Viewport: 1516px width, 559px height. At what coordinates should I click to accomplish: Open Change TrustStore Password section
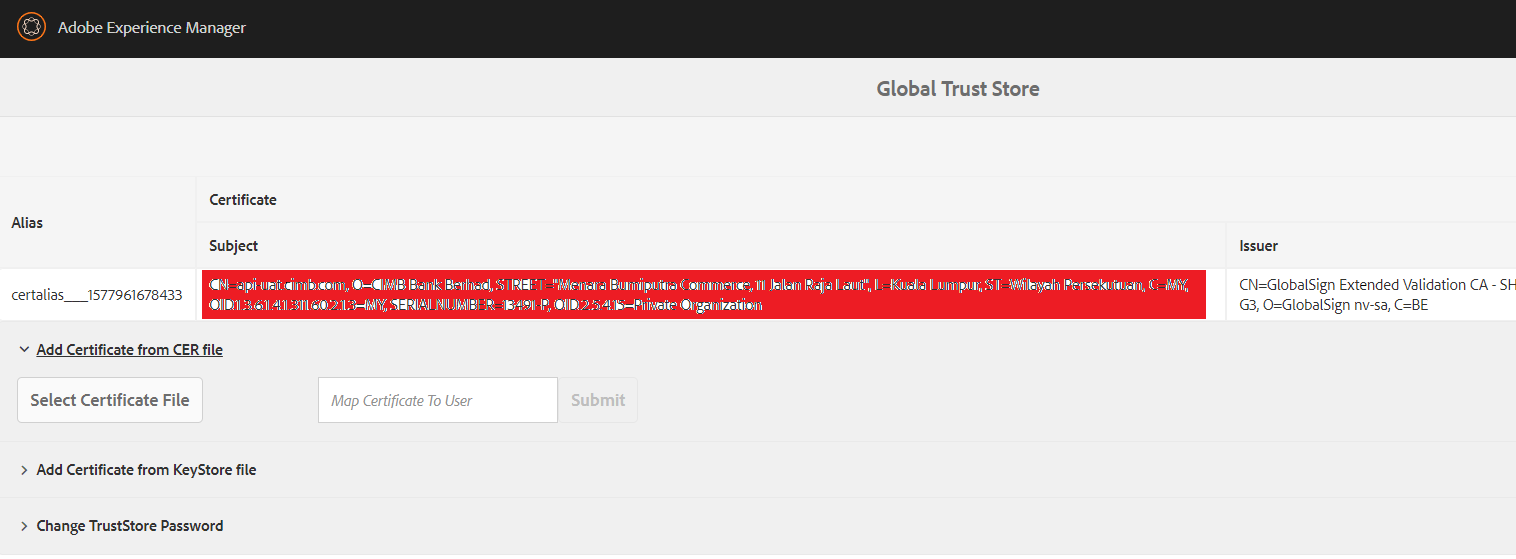click(130, 526)
